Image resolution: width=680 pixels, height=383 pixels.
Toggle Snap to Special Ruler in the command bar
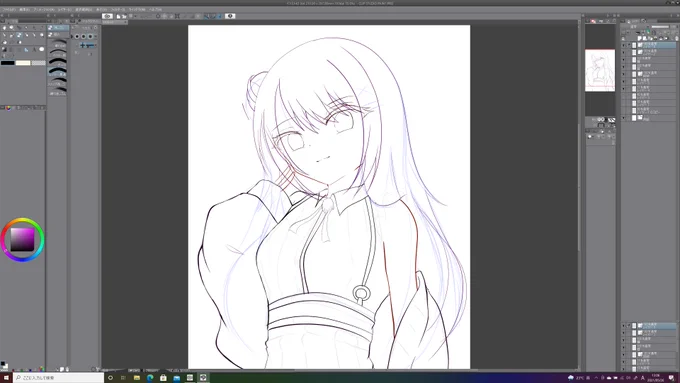(213, 16)
